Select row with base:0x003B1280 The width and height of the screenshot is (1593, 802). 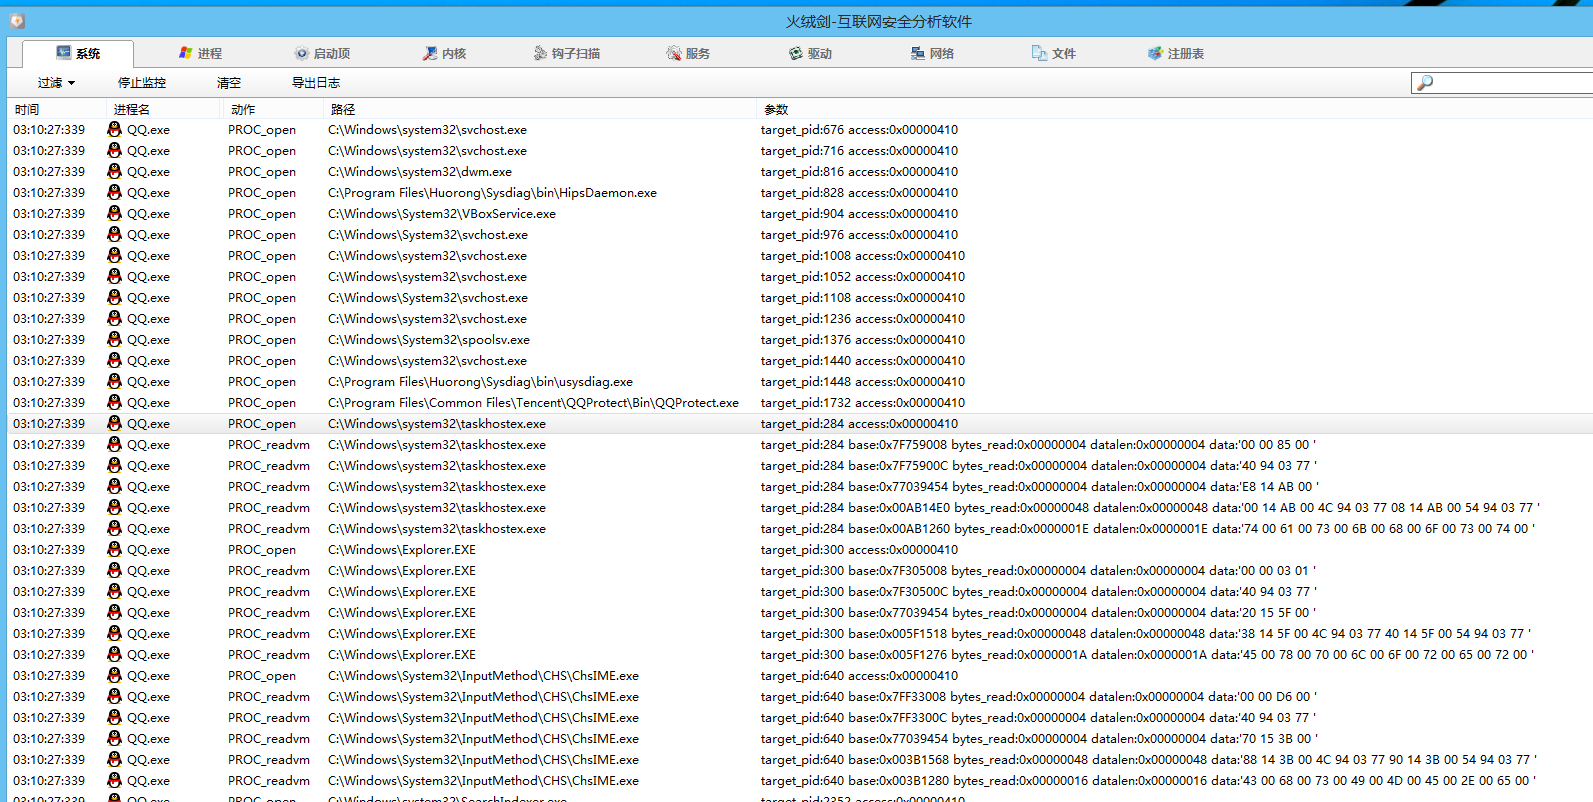800,781
